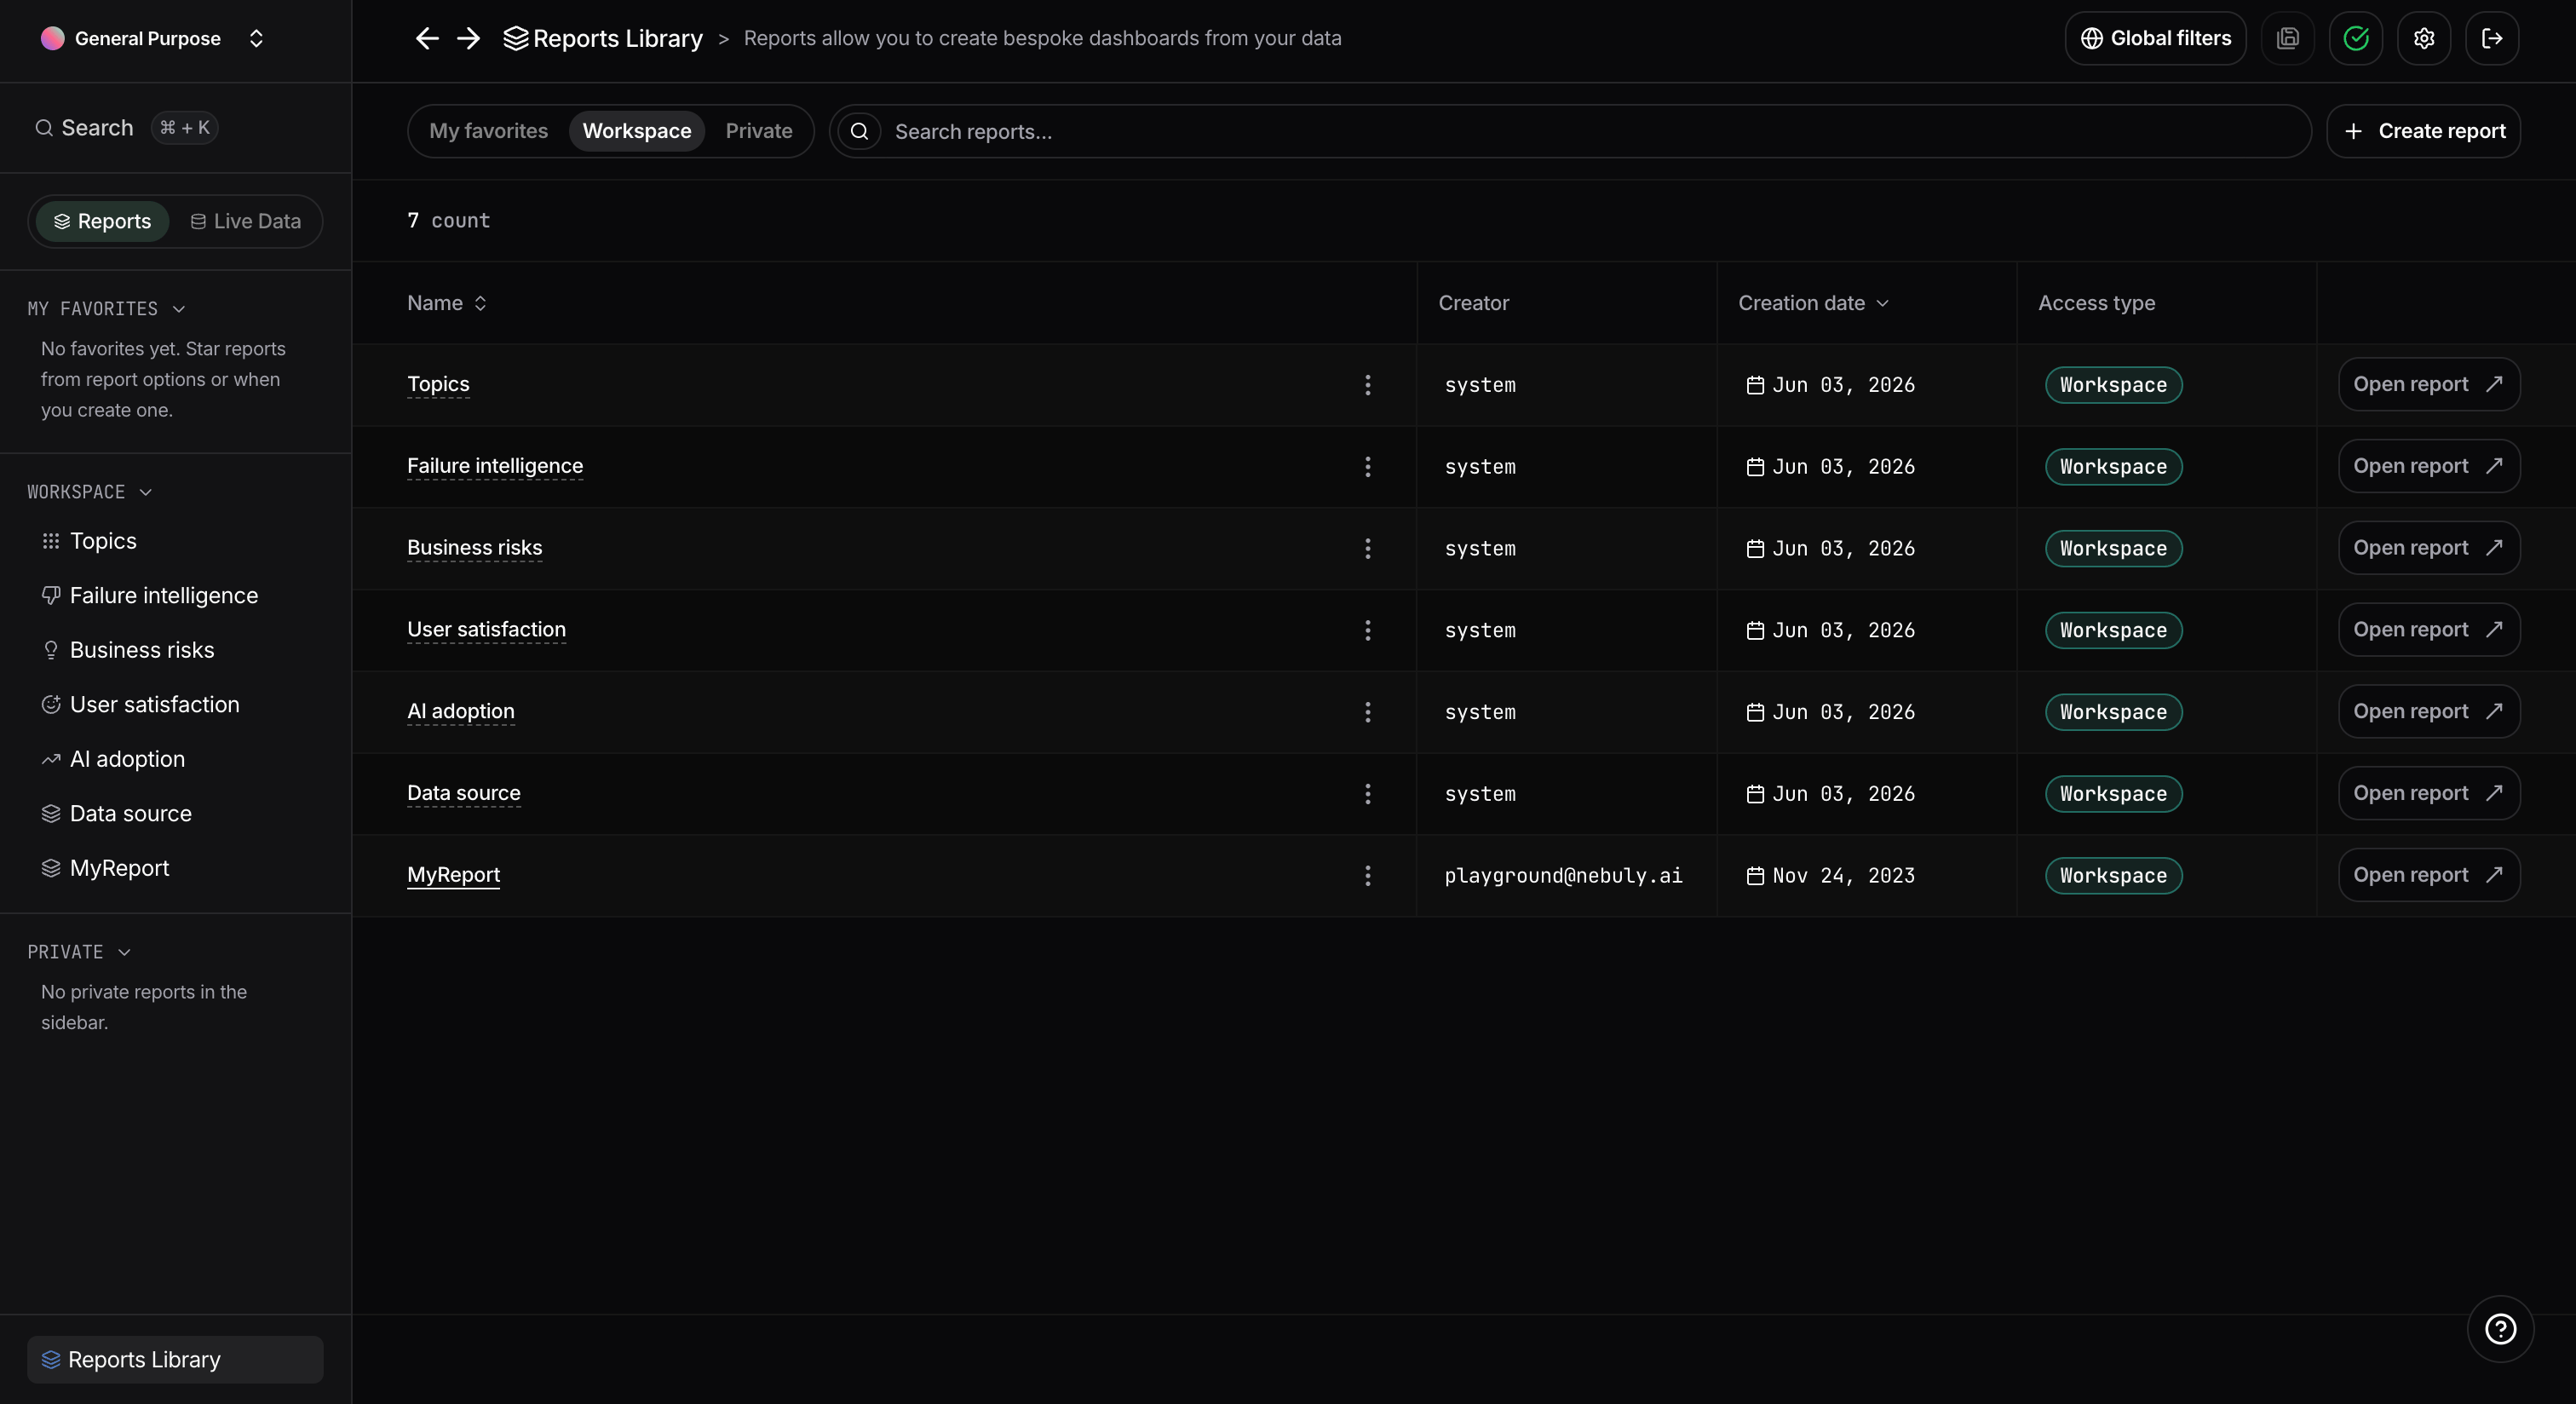Click the Workspace badge in MyReport row
2576x1404 pixels.
coord(2113,876)
